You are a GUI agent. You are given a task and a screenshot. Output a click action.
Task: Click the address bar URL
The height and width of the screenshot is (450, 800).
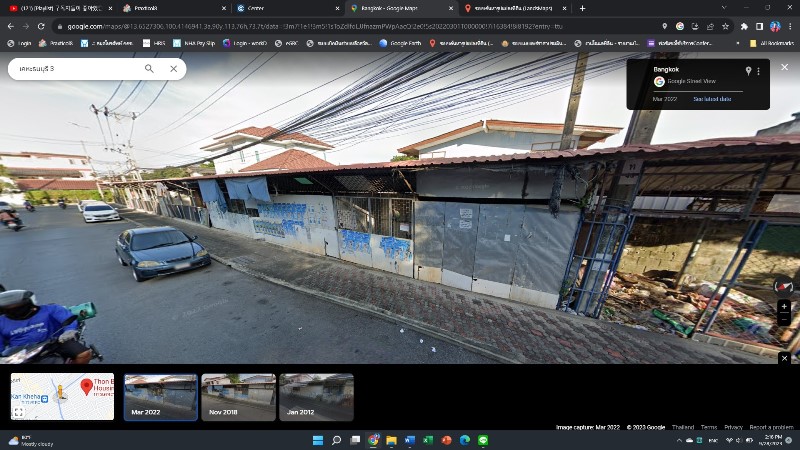click(315, 27)
